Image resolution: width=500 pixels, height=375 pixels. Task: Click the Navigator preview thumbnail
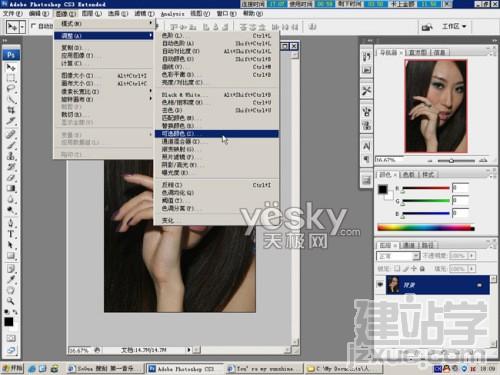pos(436,106)
